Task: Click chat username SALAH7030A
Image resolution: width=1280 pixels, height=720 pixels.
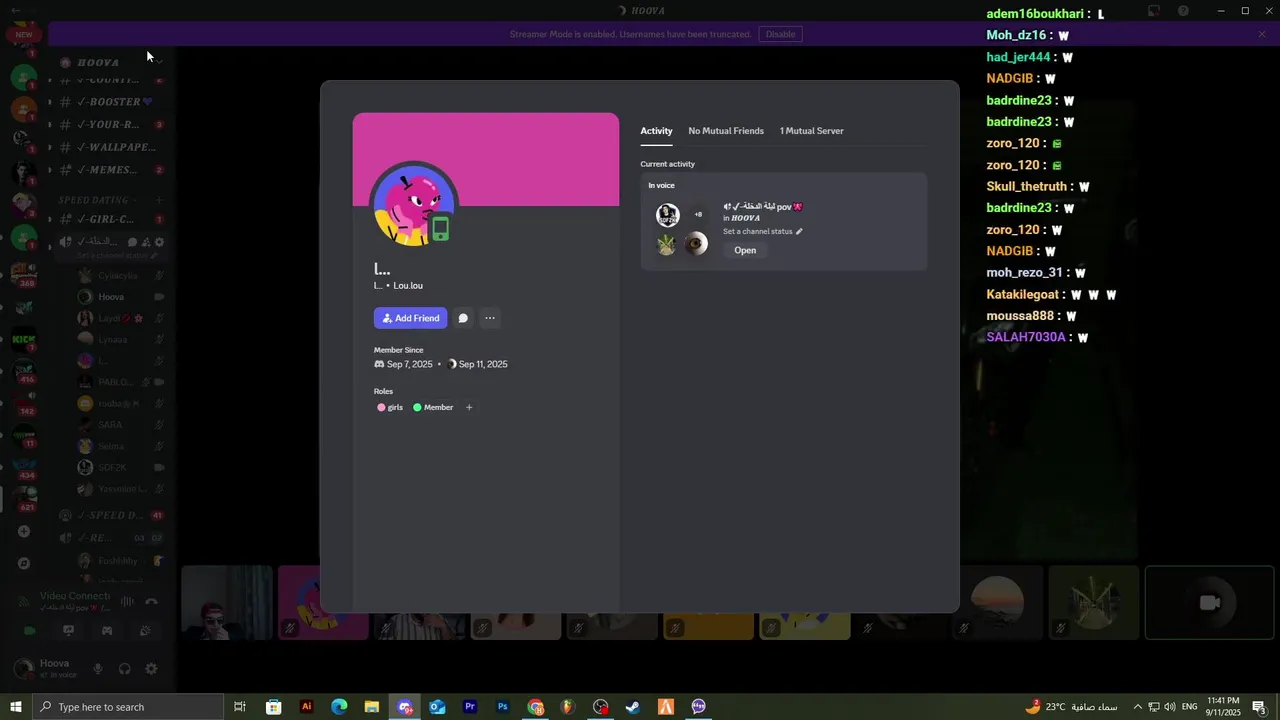Action: tap(1026, 338)
